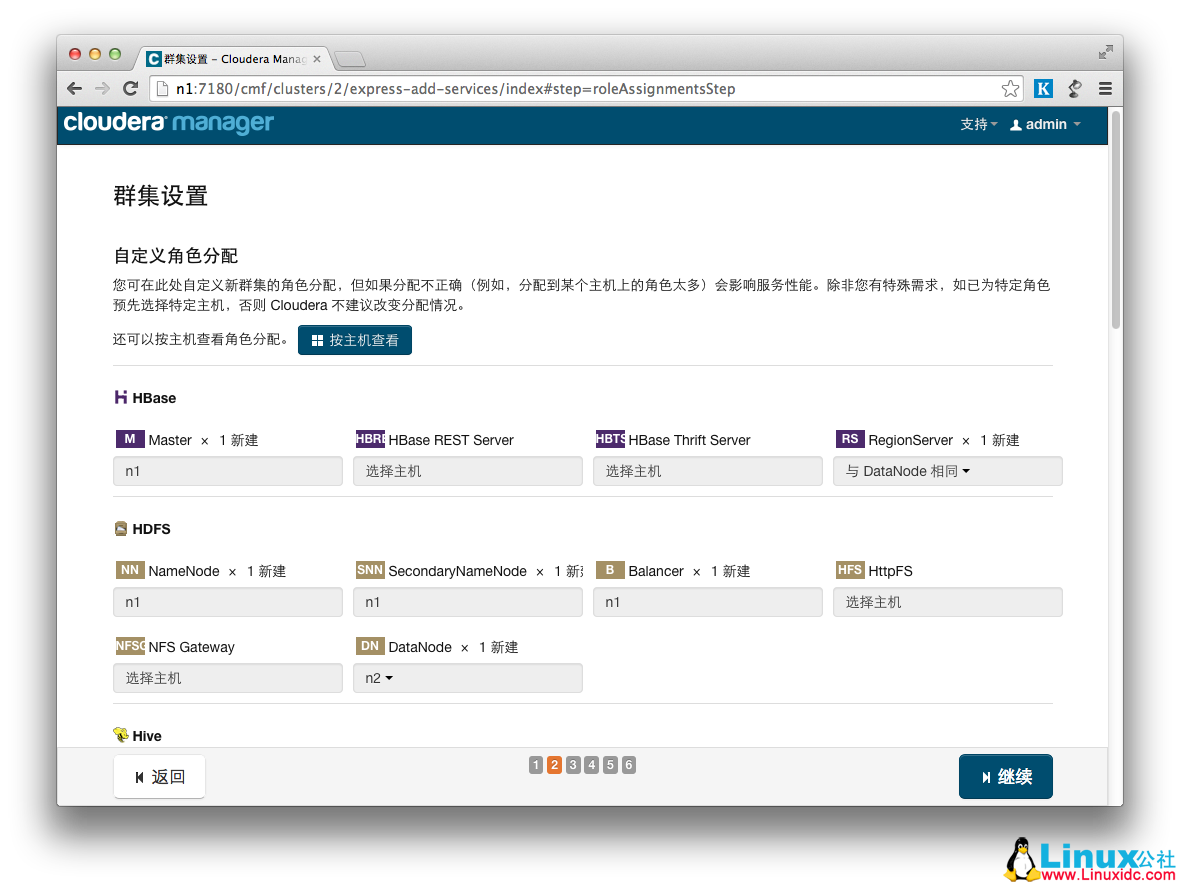Click the 按主机查看 button

pos(355,339)
